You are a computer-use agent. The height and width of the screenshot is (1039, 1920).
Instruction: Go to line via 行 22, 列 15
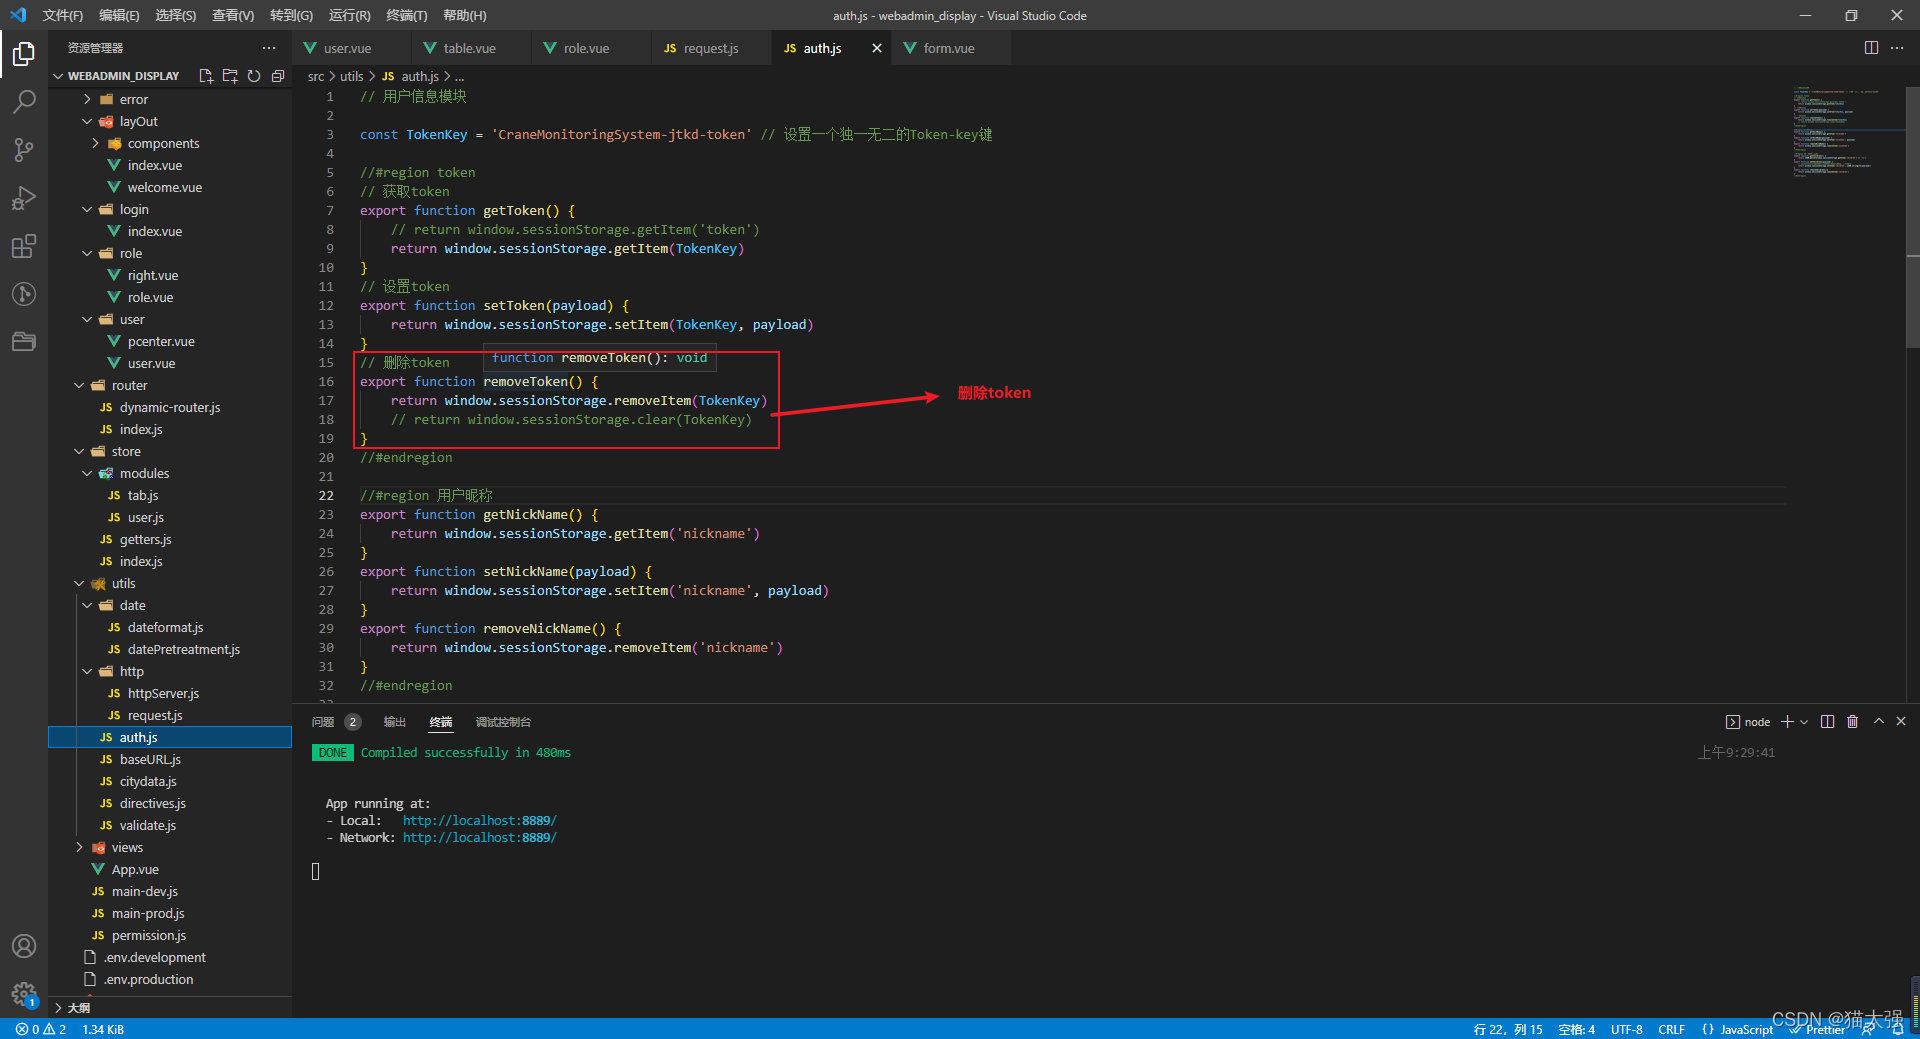tap(1508, 1029)
